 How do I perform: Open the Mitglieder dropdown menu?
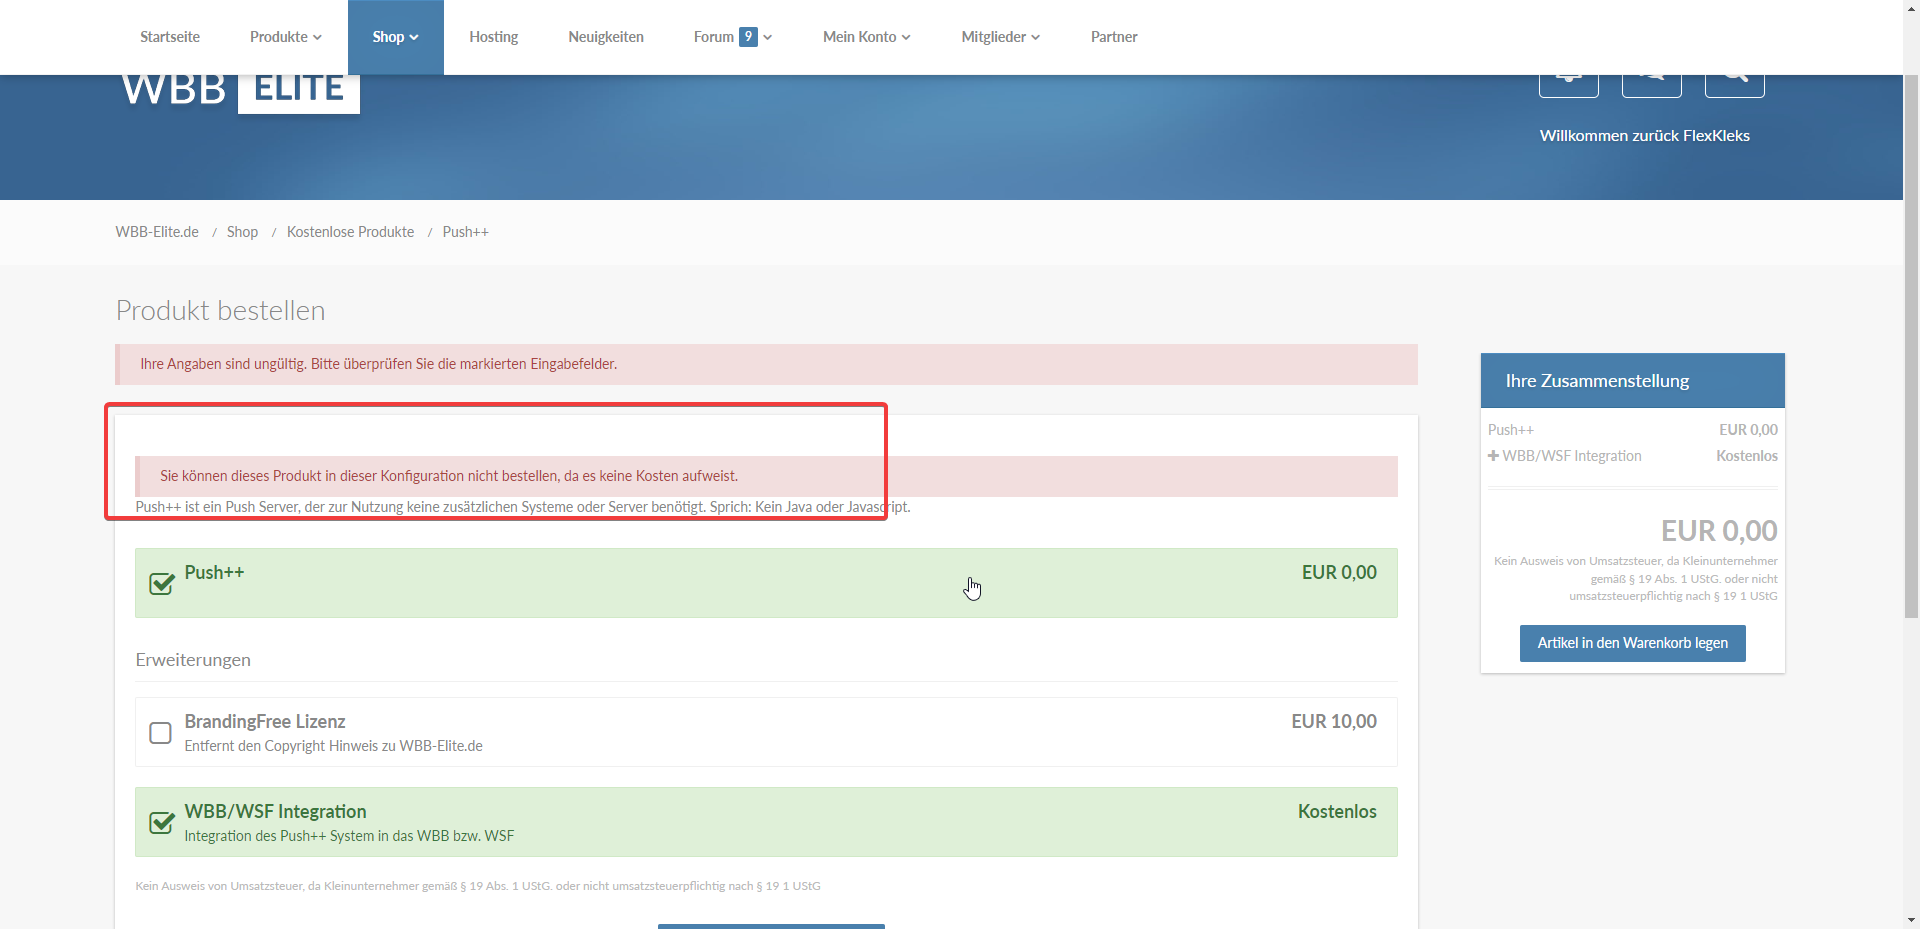(1000, 37)
